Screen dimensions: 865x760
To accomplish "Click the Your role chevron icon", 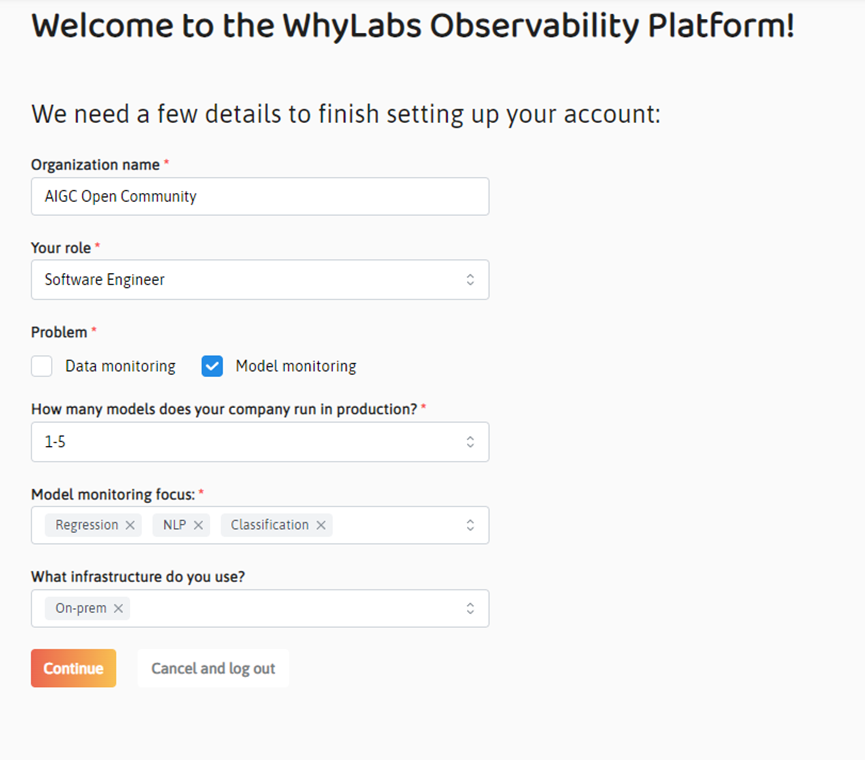I will (x=470, y=280).
